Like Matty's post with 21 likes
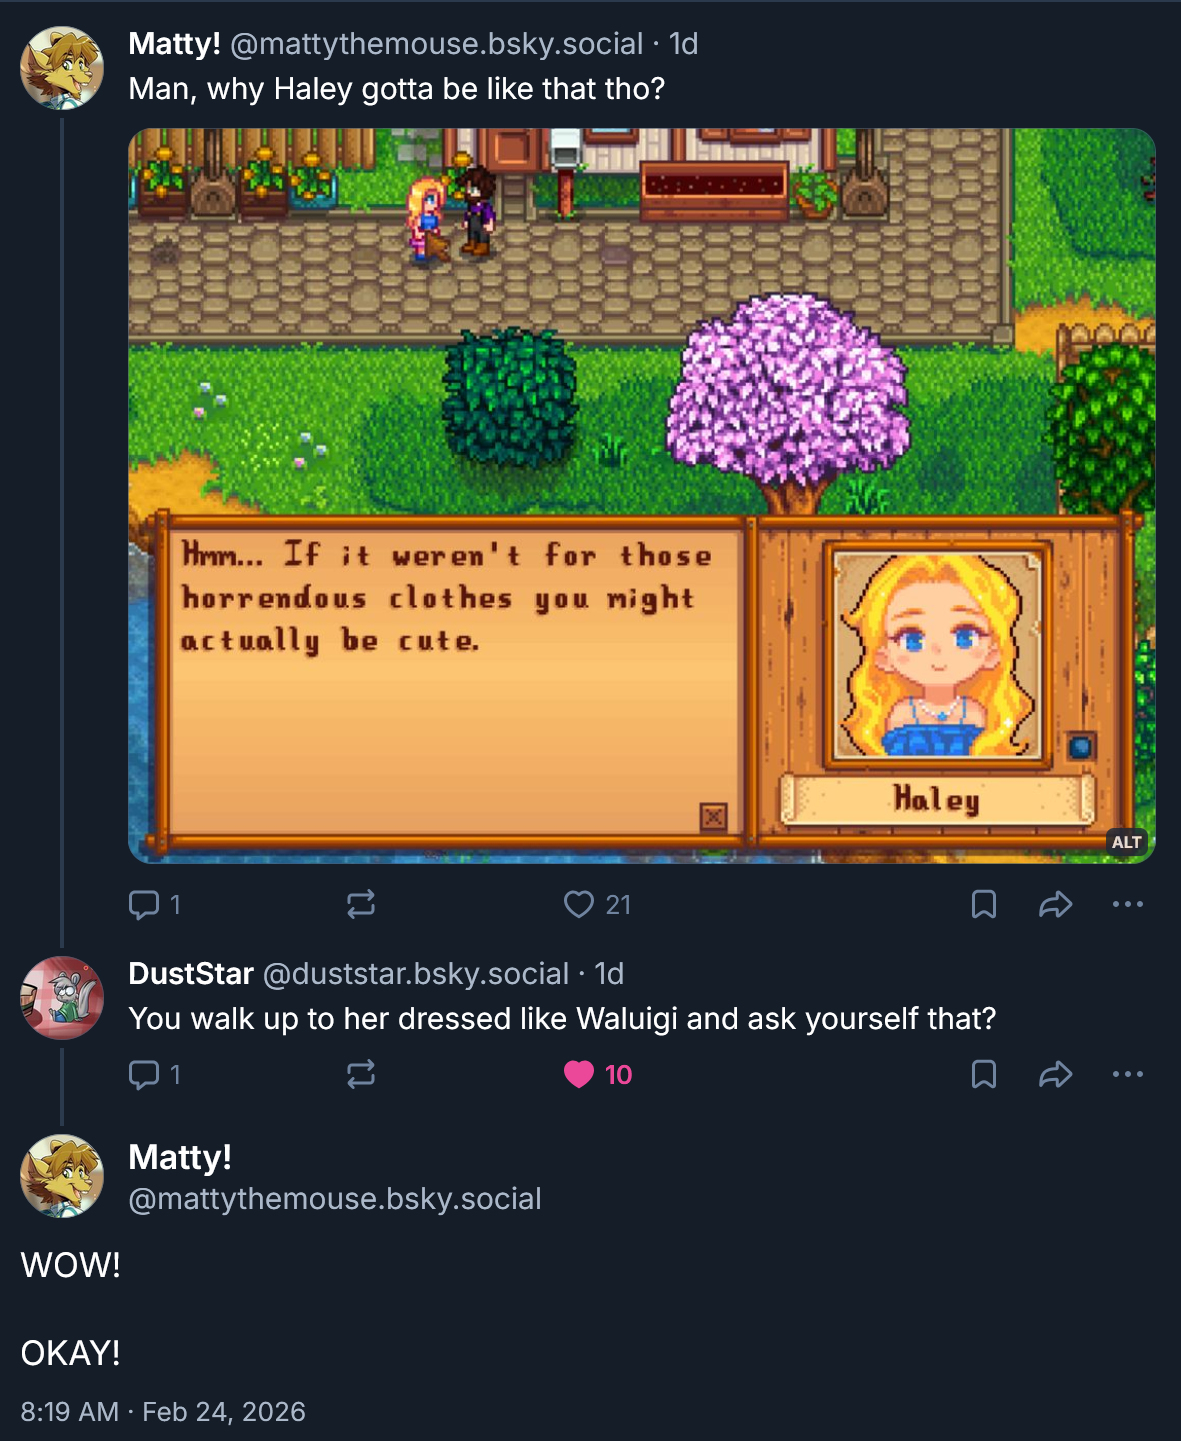Screen dimensions: 1181x1441 coord(580,905)
